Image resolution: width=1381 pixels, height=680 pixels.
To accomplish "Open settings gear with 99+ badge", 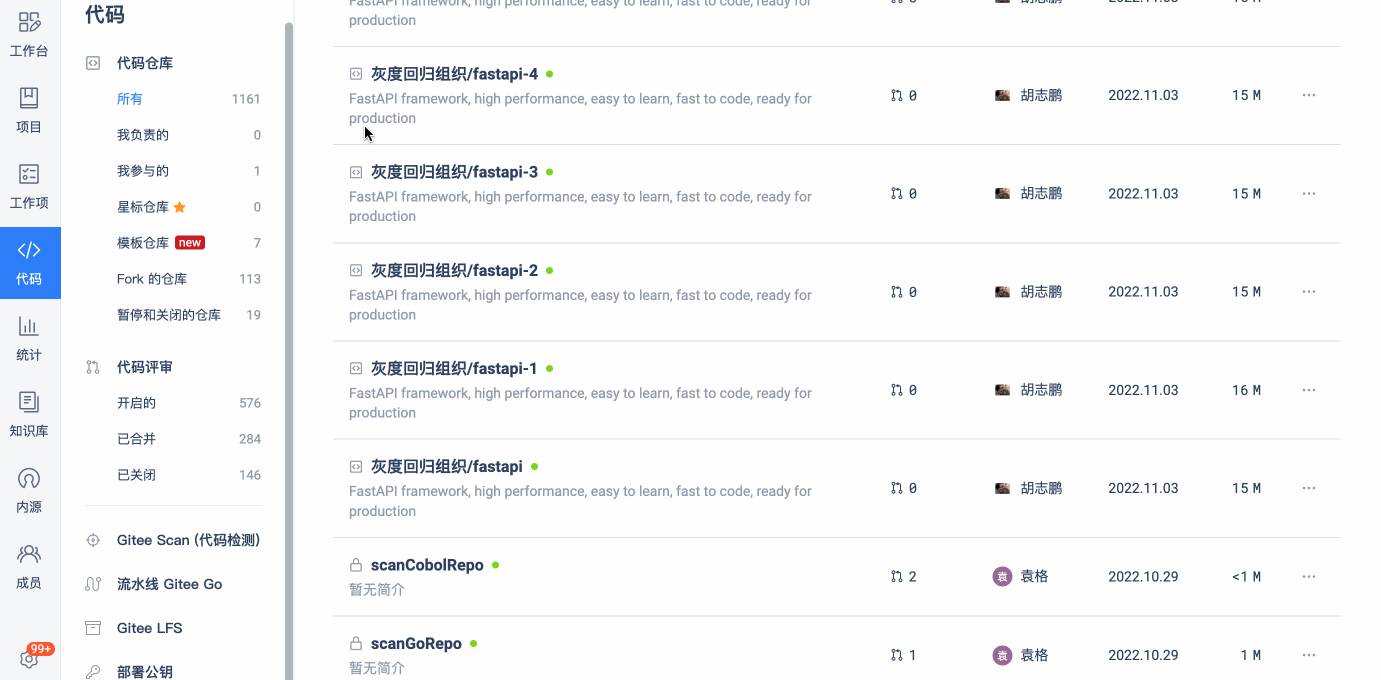I will (x=30, y=659).
